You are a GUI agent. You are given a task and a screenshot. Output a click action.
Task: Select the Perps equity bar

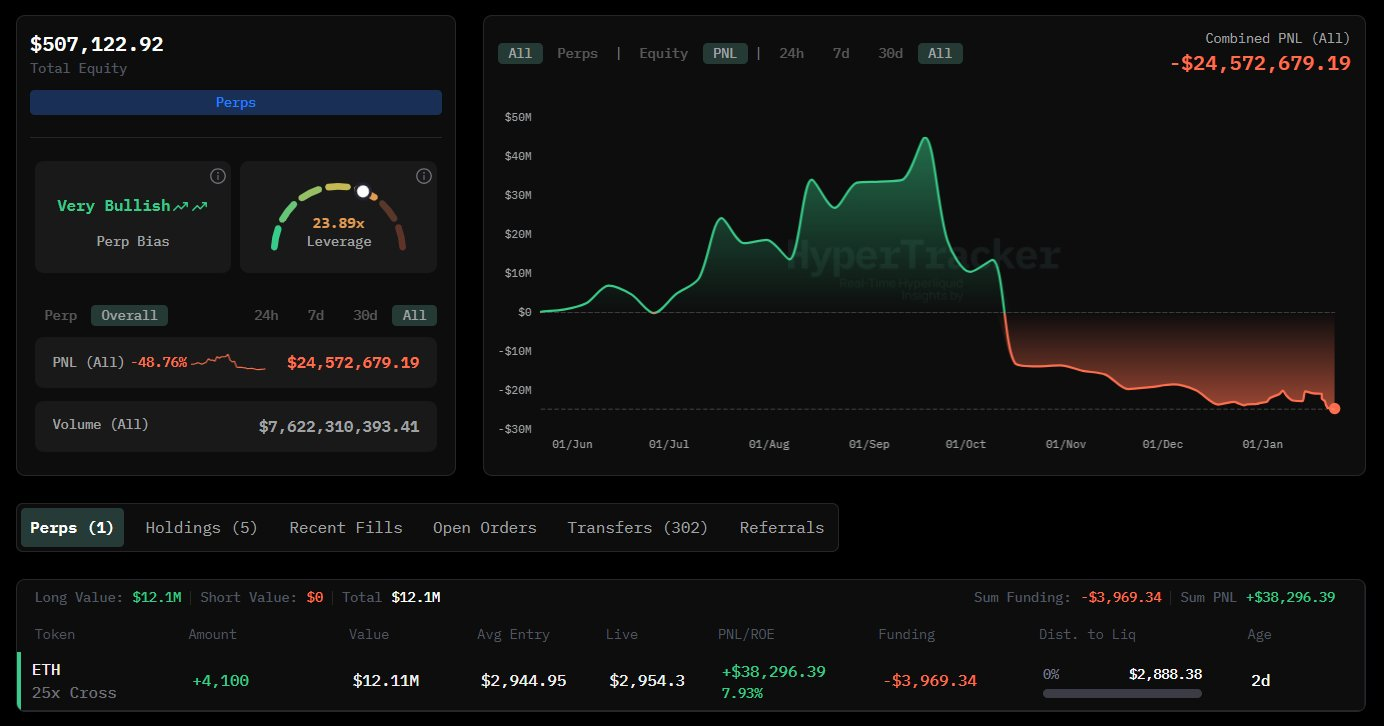point(236,103)
